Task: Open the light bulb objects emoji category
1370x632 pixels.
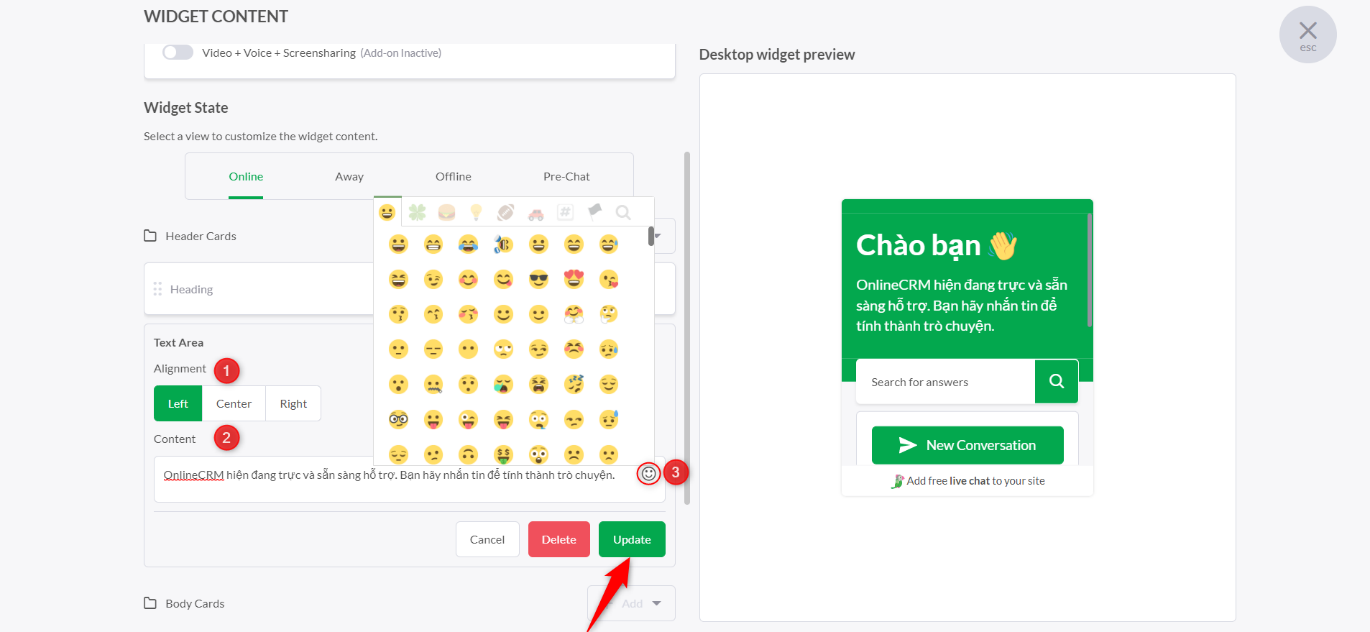Action: tap(477, 212)
